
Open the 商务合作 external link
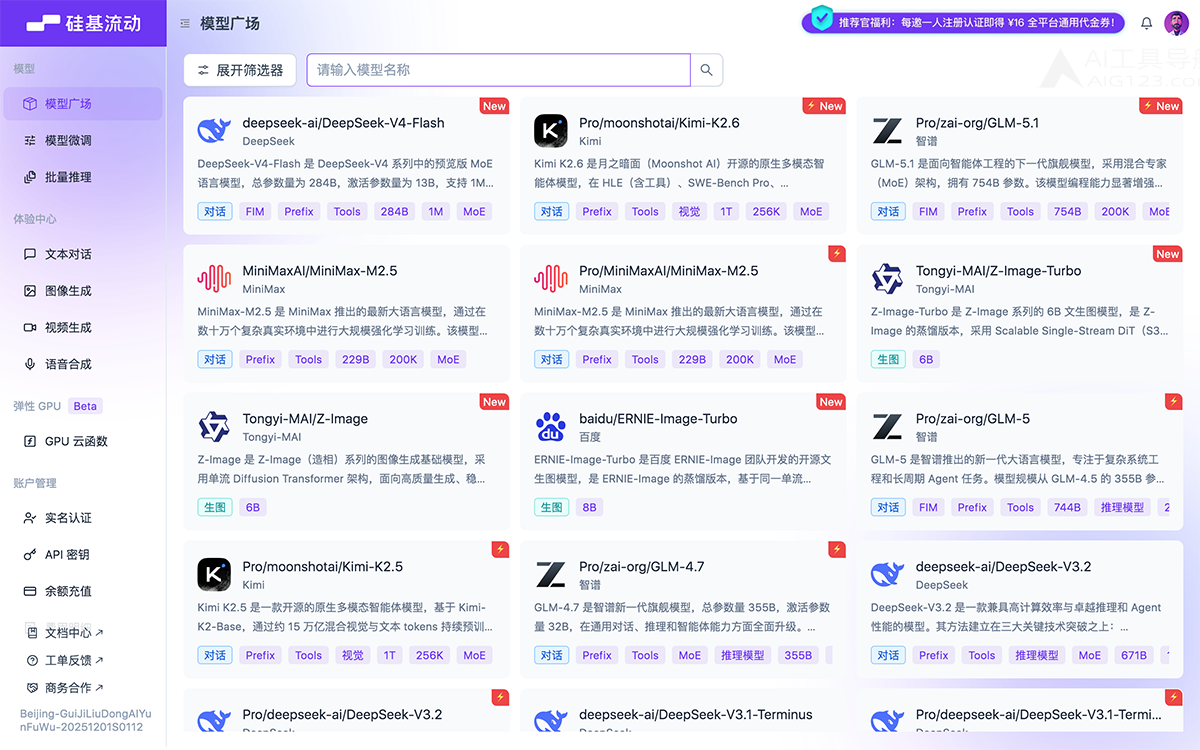pos(66,688)
